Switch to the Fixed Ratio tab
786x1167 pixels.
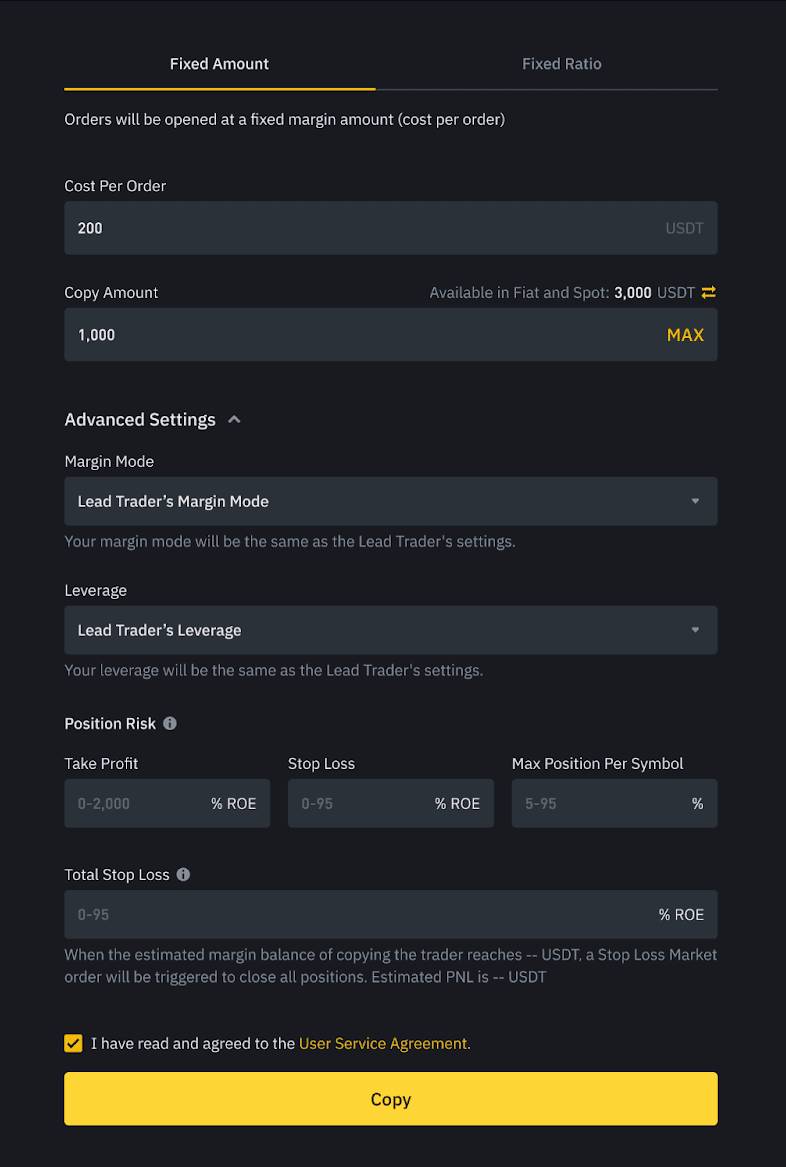(x=562, y=64)
